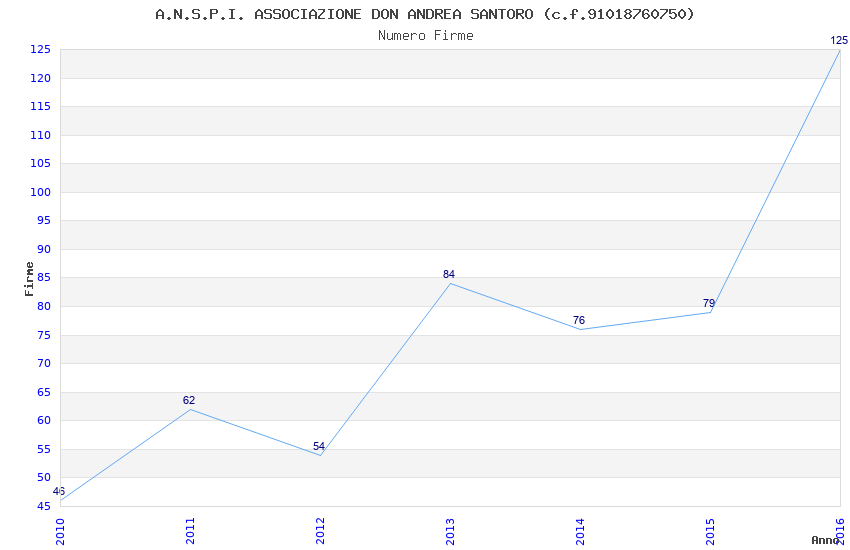Click the 62 data label at 2011
This screenshot has width=850, height=550.
pos(189,400)
